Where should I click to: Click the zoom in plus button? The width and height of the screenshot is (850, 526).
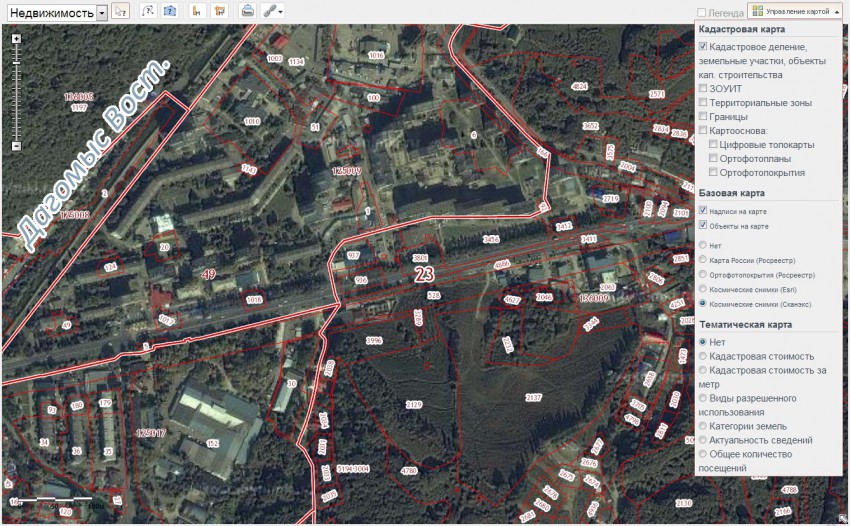[x=16, y=38]
